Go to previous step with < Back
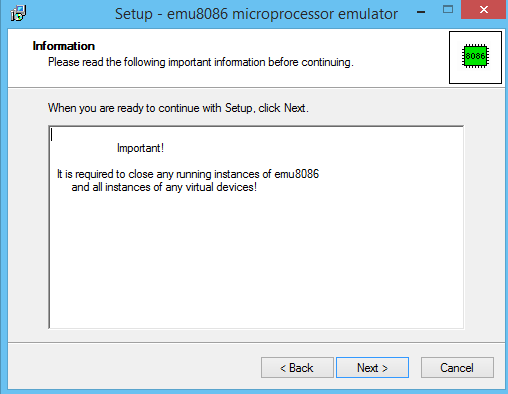 click(297, 368)
